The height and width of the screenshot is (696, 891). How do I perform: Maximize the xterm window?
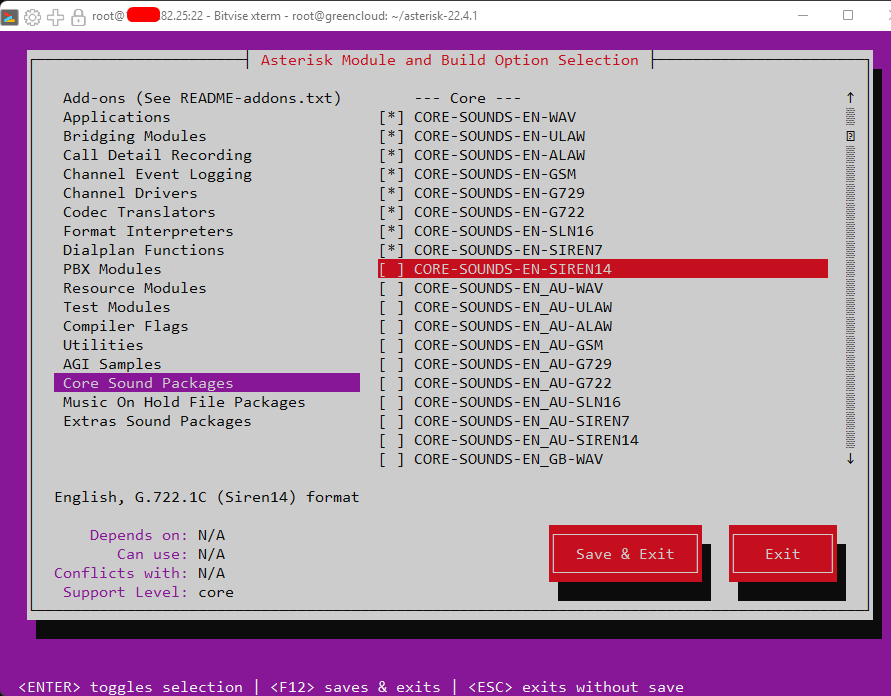(x=848, y=15)
